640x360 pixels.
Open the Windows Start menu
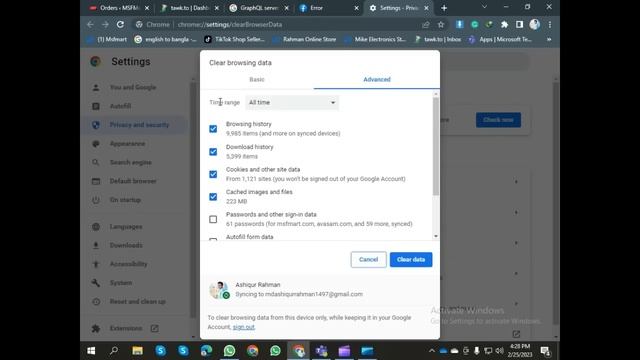coord(91,351)
